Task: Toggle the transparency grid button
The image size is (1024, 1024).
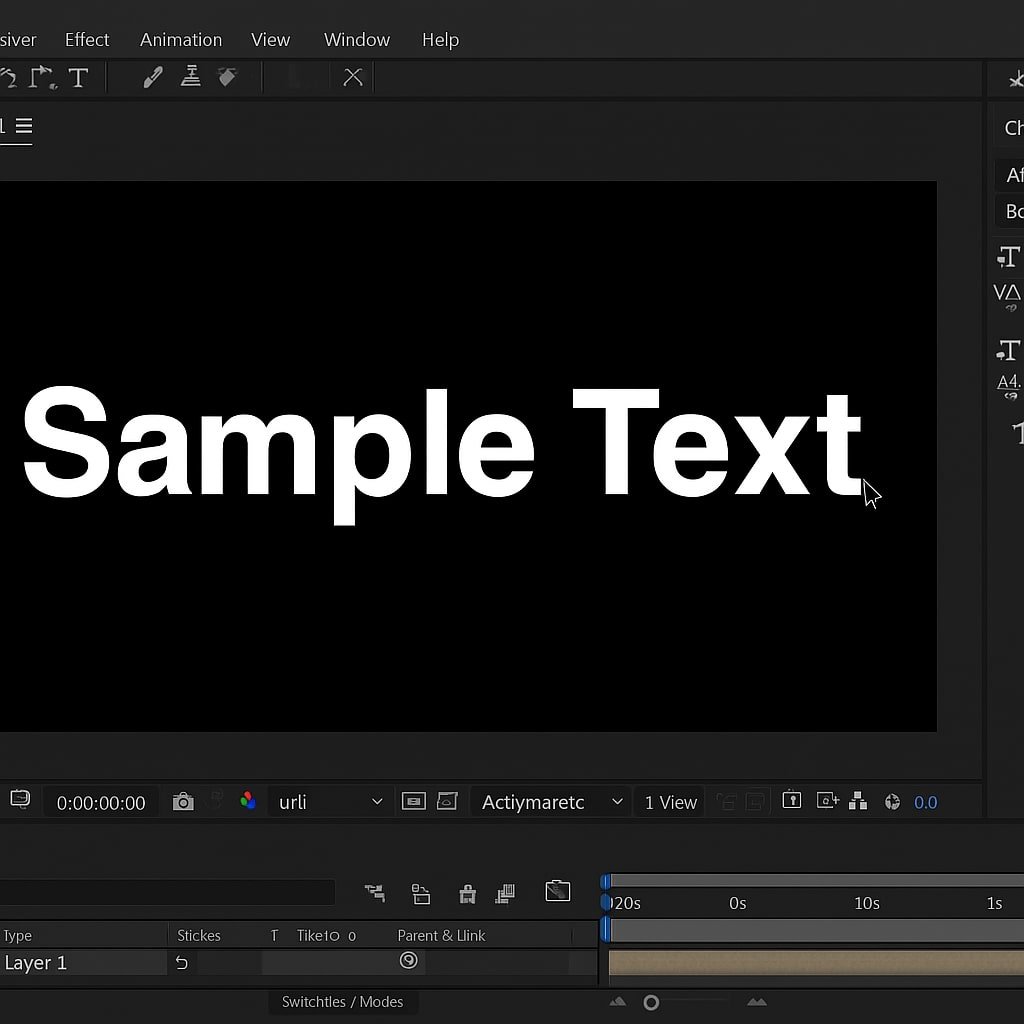Action: tap(447, 801)
